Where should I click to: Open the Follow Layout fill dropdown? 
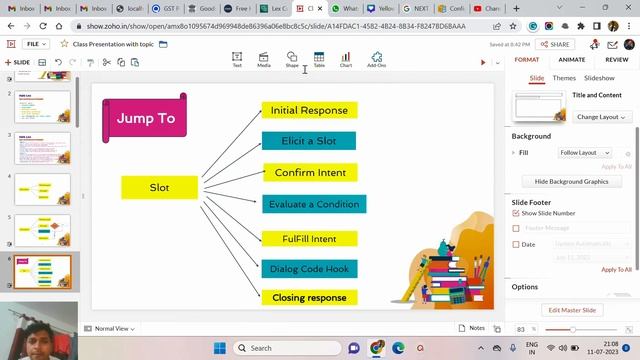click(x=584, y=153)
